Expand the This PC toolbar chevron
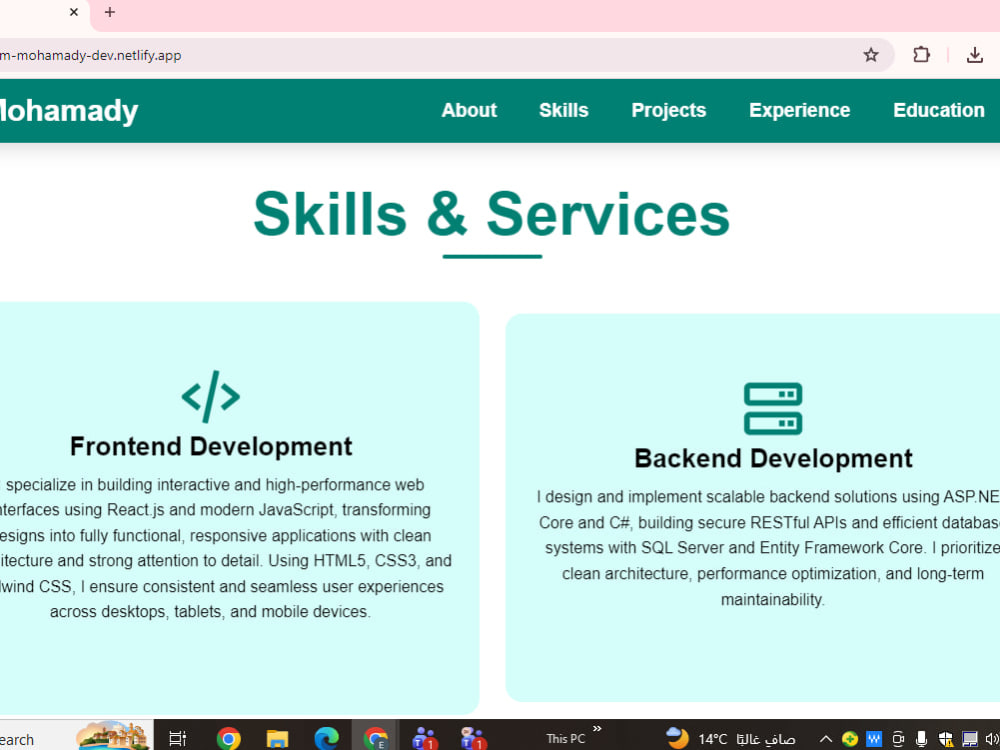 pos(597,728)
